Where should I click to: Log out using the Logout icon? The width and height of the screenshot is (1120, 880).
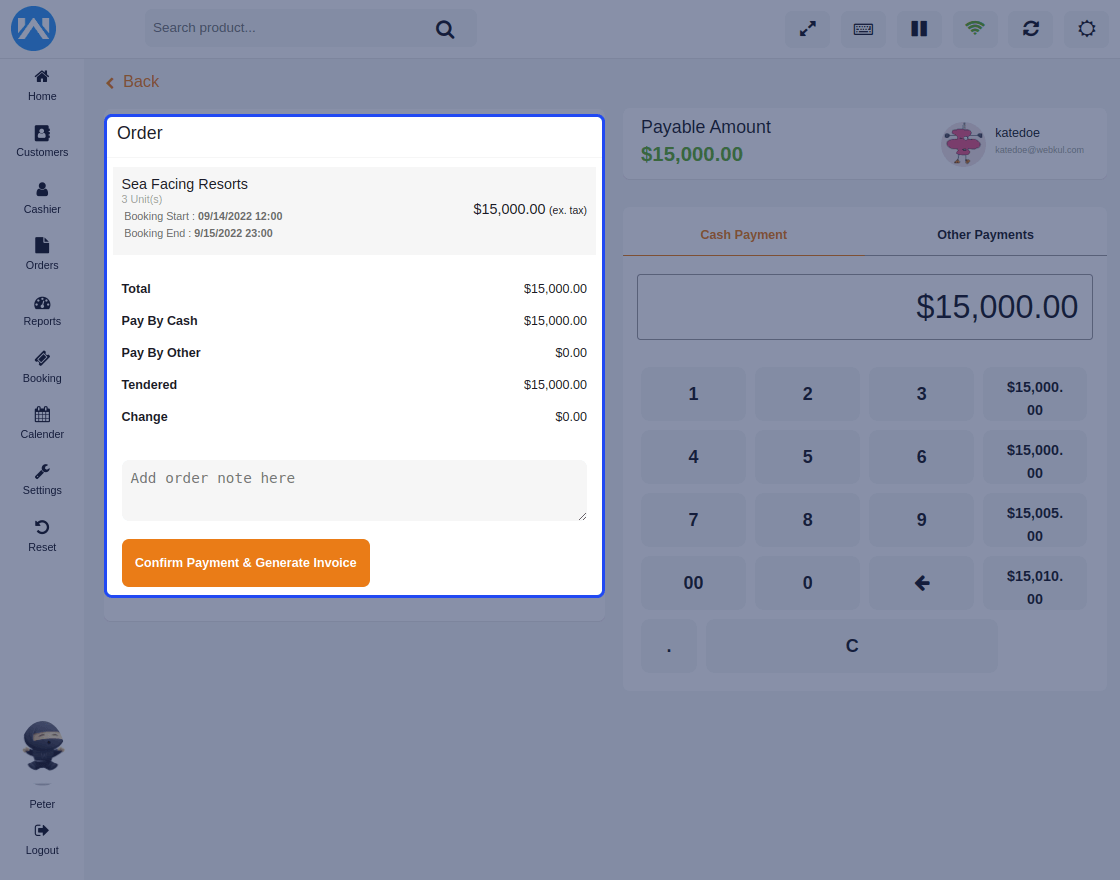42,838
